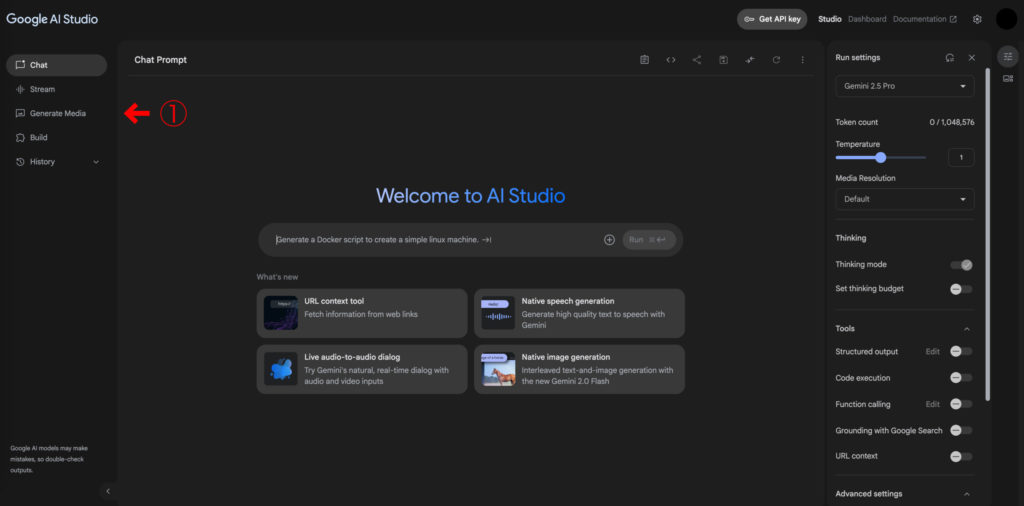Click the Run settings sliders icon
1024x506 pixels.
(1008, 57)
